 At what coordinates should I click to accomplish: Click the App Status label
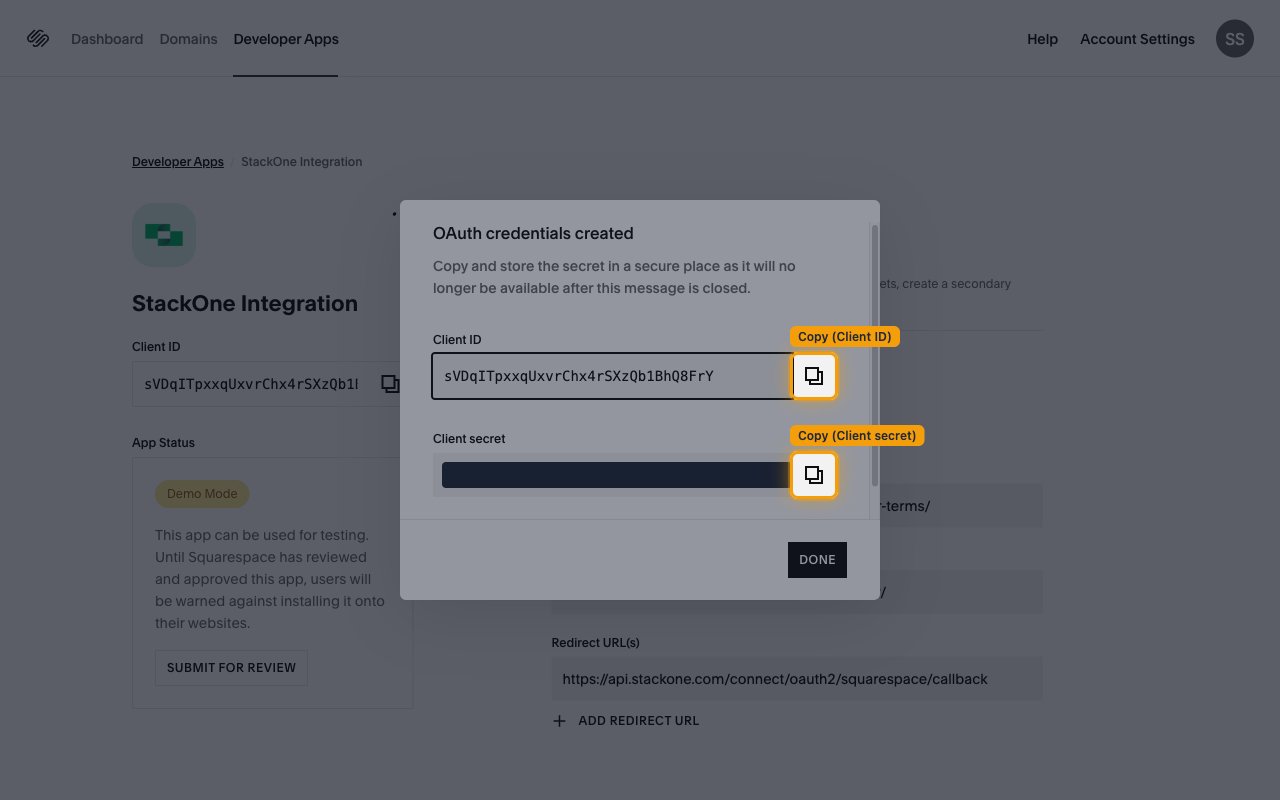click(x=163, y=443)
